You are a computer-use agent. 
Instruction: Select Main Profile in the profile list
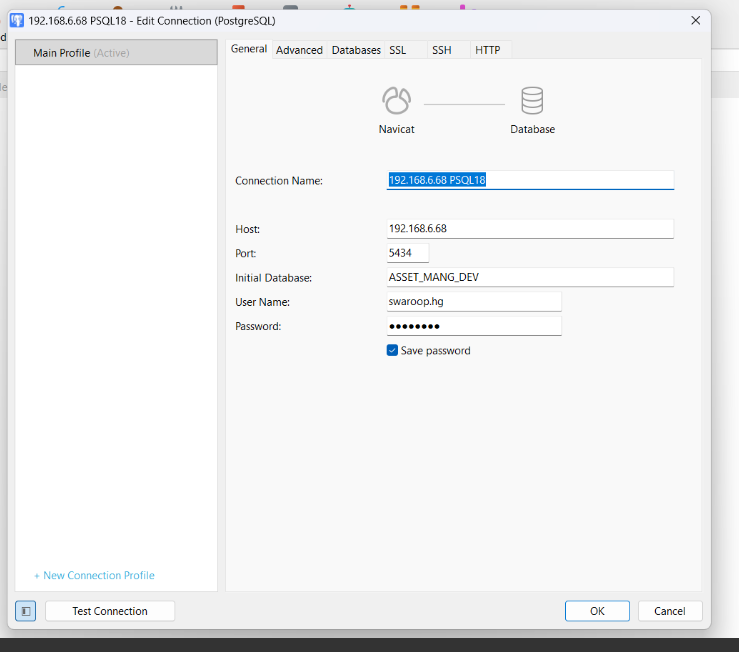(116, 53)
